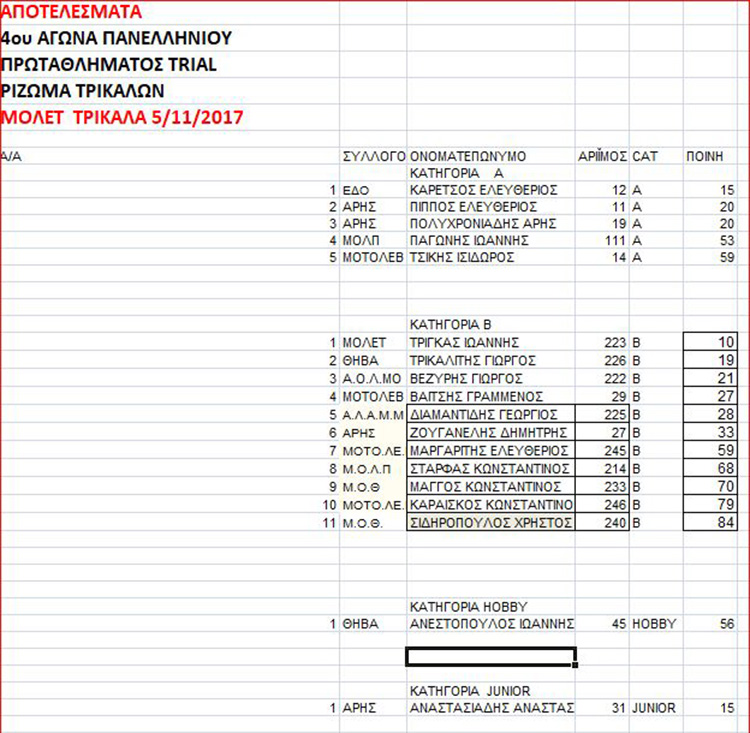Select the name ΠΑΓΩΝΗΣ ΙΩΑΝΝΗΣ
This screenshot has height=733, width=750.
click(x=469, y=240)
